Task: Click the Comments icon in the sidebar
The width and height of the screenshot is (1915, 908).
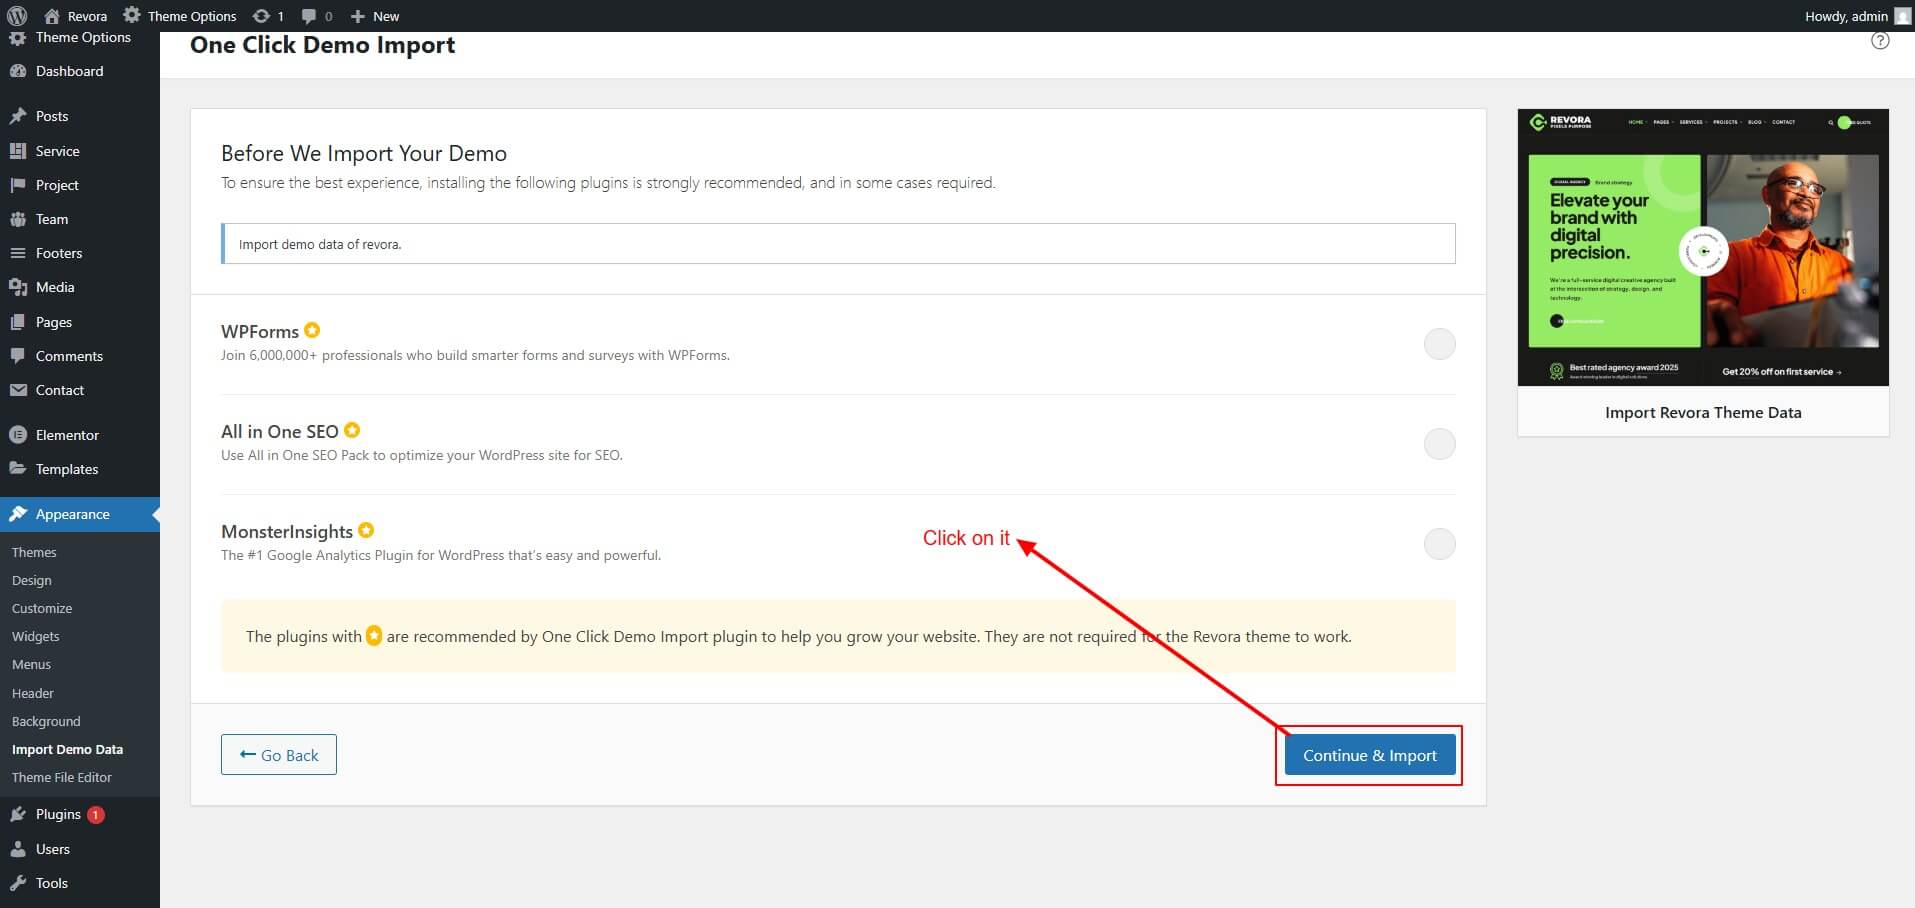Action: pos(17,356)
